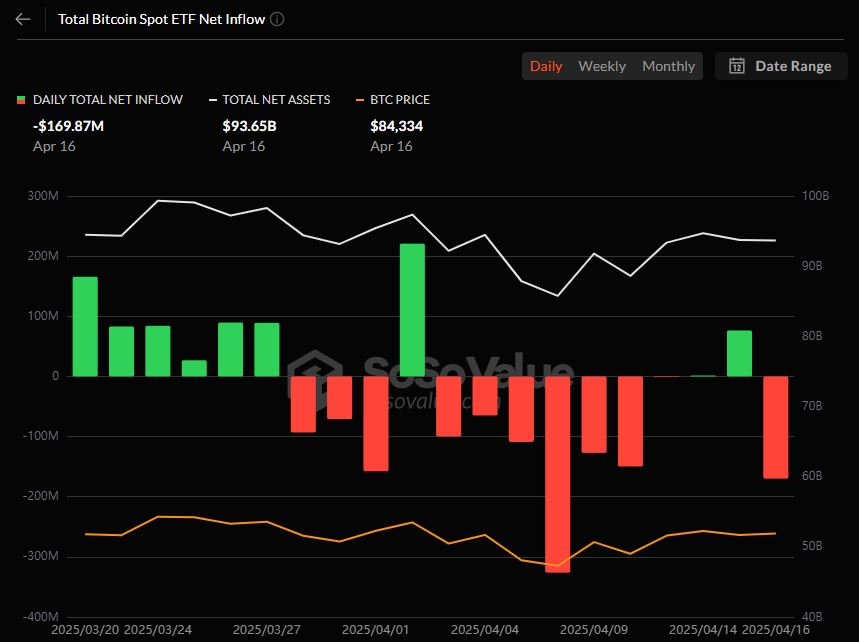The width and height of the screenshot is (859, 642).
Task: Click the -$169.87M net inflow value
Action: [68, 126]
